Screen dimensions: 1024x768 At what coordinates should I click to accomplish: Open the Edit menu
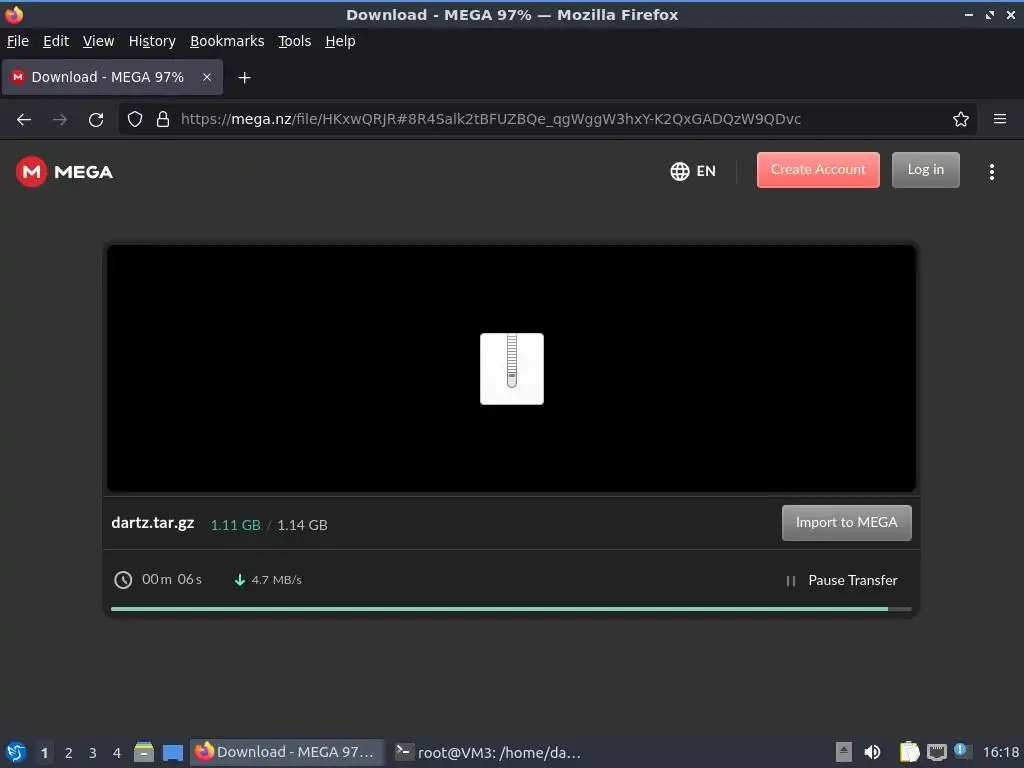pyautogui.click(x=56, y=41)
